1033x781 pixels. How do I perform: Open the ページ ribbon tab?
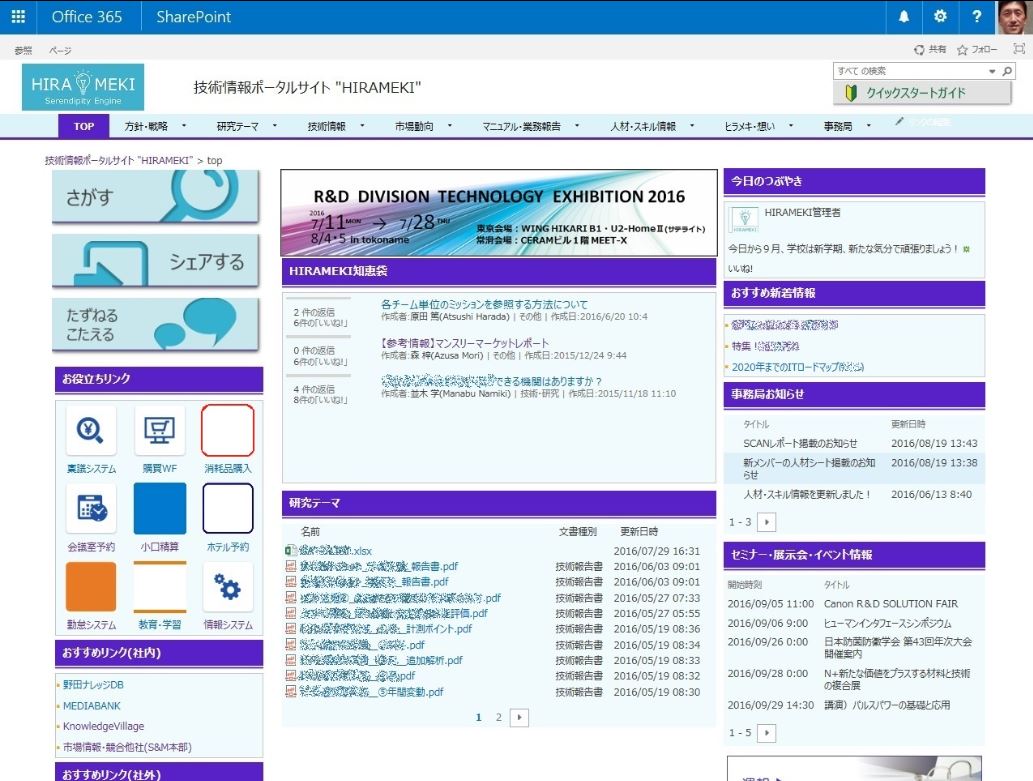coord(59,50)
